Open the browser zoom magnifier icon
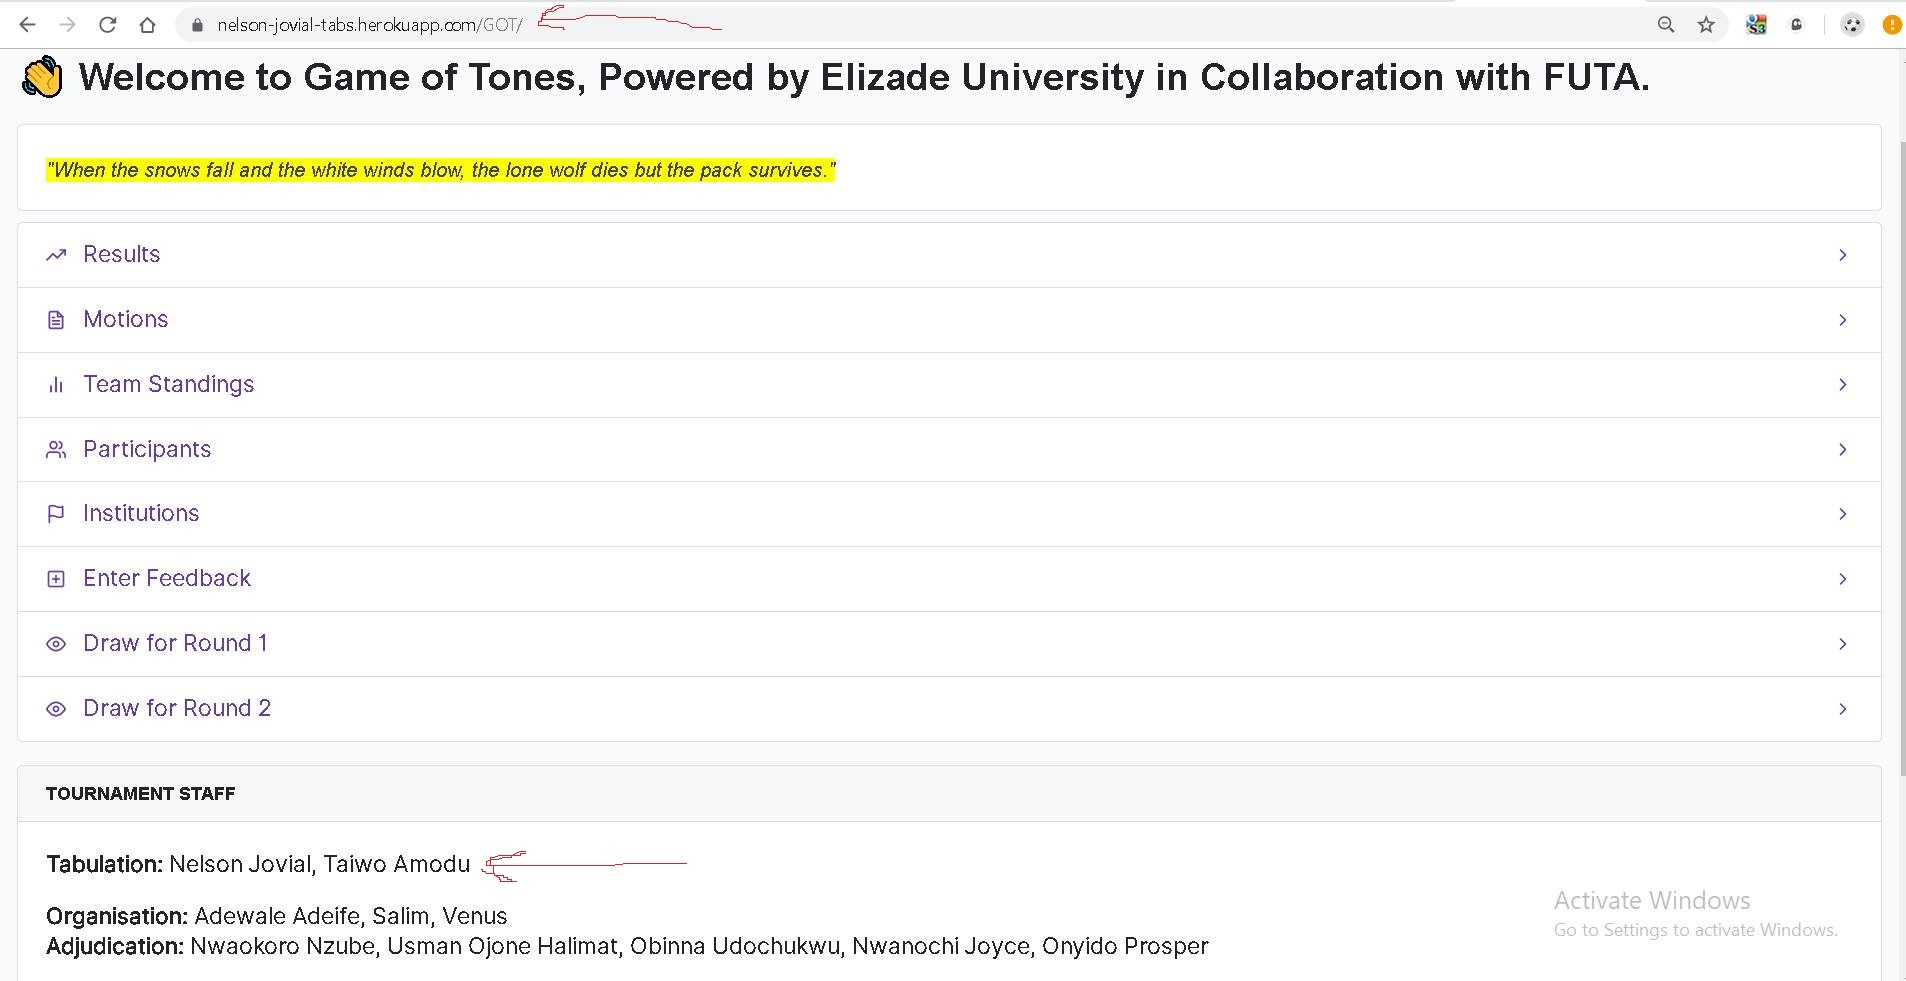 [1666, 25]
